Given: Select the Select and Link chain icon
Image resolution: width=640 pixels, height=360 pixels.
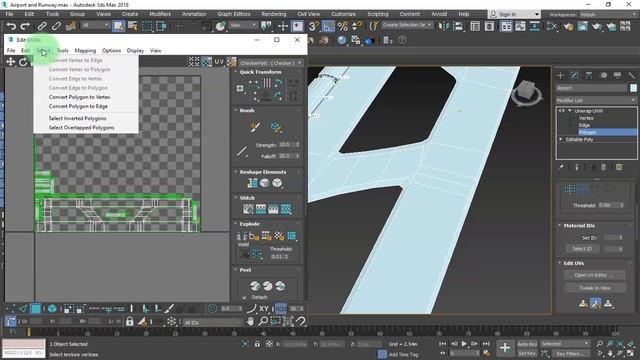Looking at the screenshot, I should [x=42, y=26].
